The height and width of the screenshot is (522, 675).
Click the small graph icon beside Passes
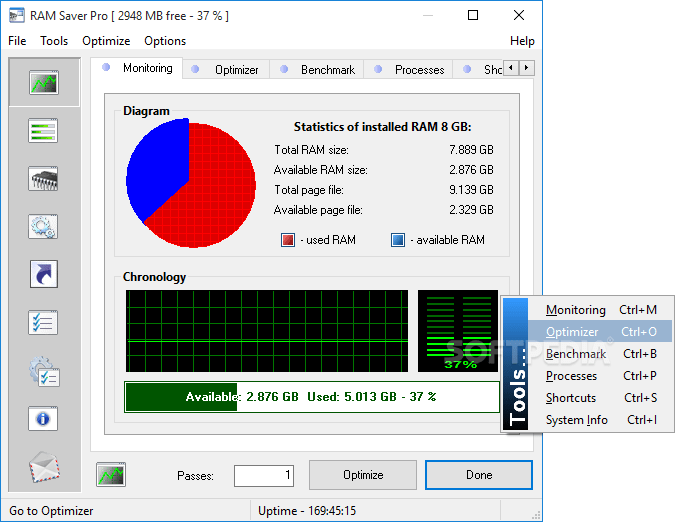[111, 475]
